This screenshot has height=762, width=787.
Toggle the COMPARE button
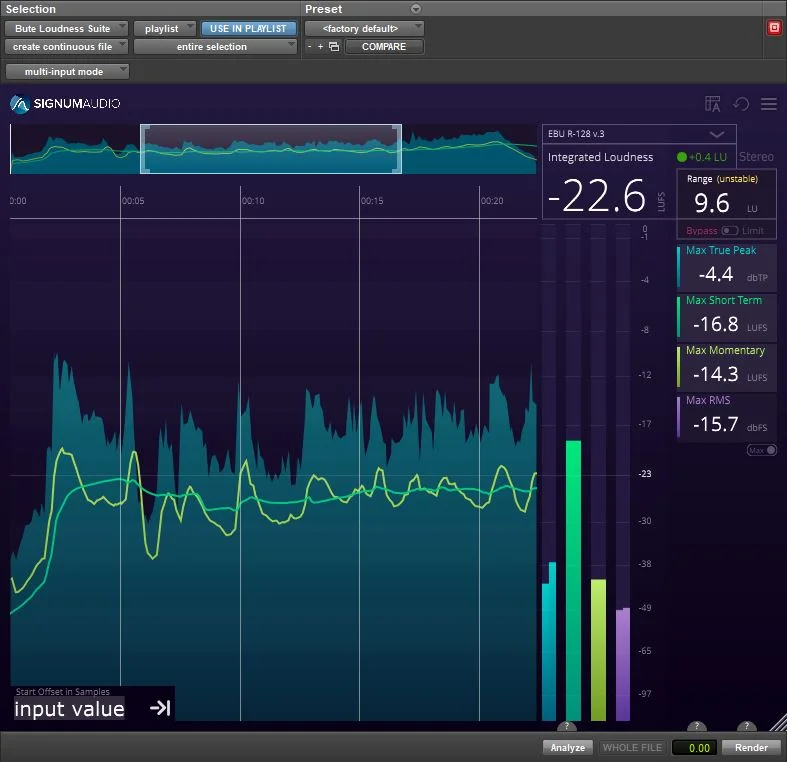point(384,47)
